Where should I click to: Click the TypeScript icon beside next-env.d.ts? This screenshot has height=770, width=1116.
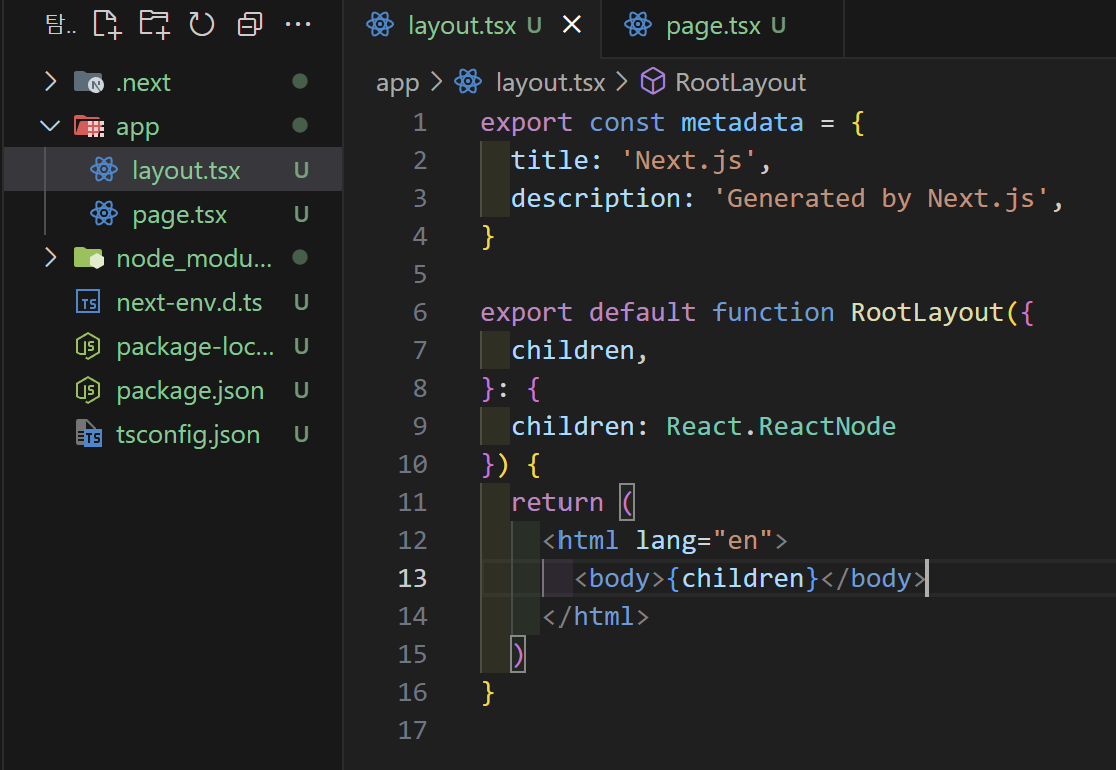pyautogui.click(x=88, y=302)
